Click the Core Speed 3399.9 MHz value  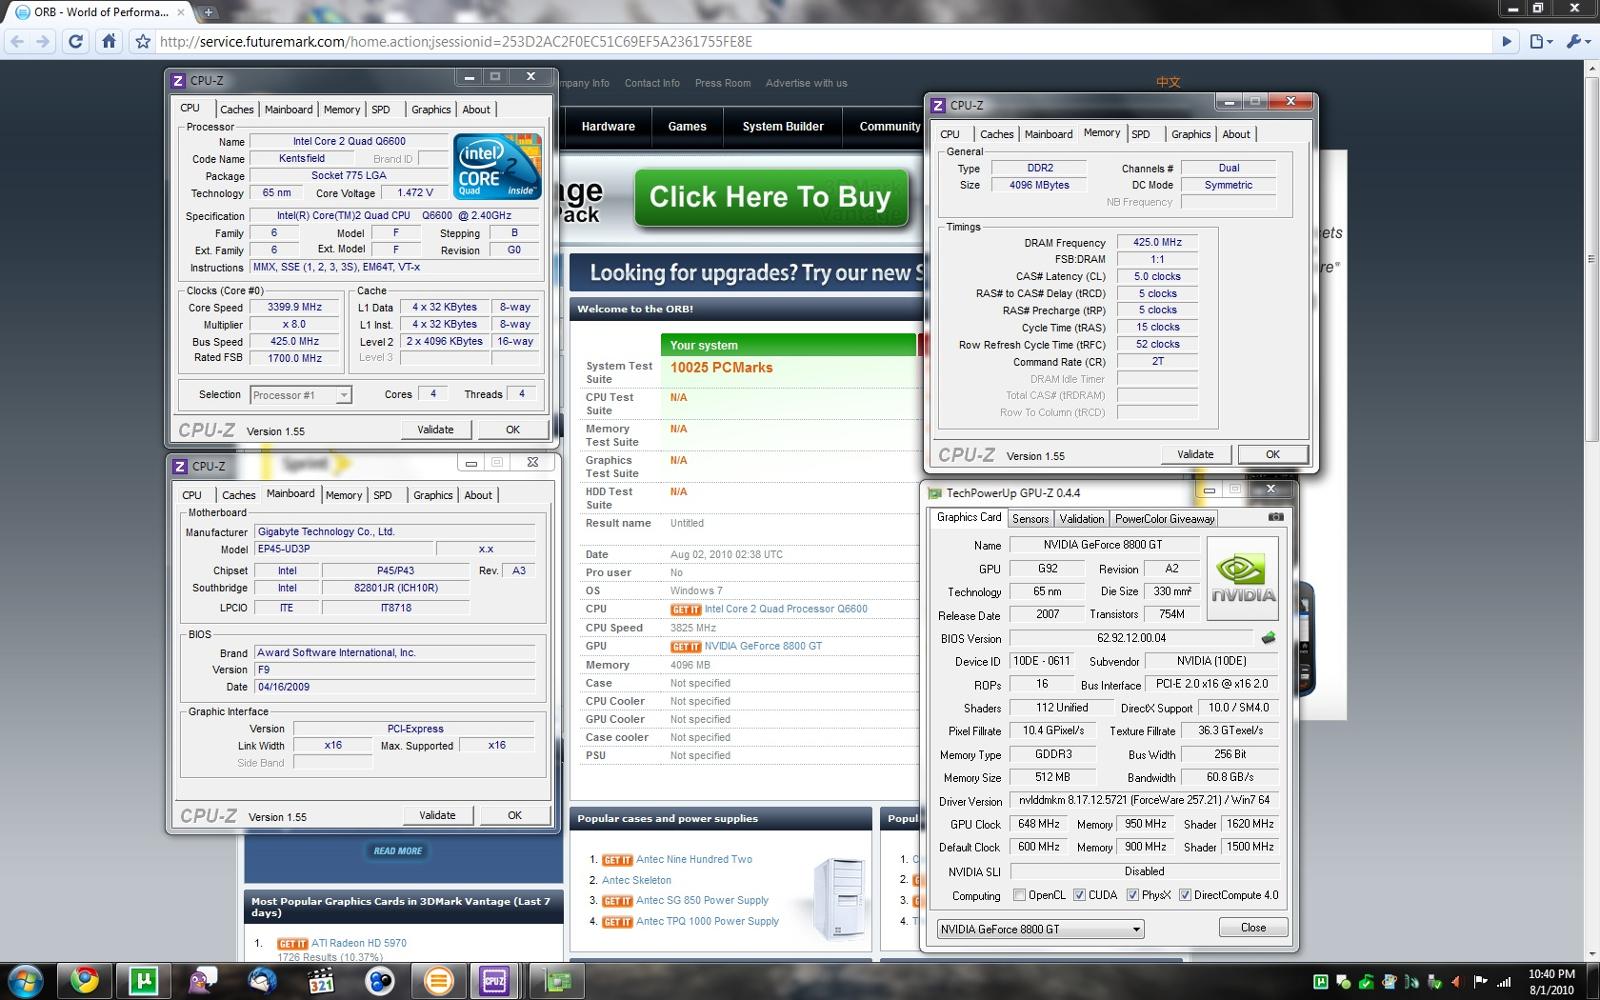(x=295, y=307)
